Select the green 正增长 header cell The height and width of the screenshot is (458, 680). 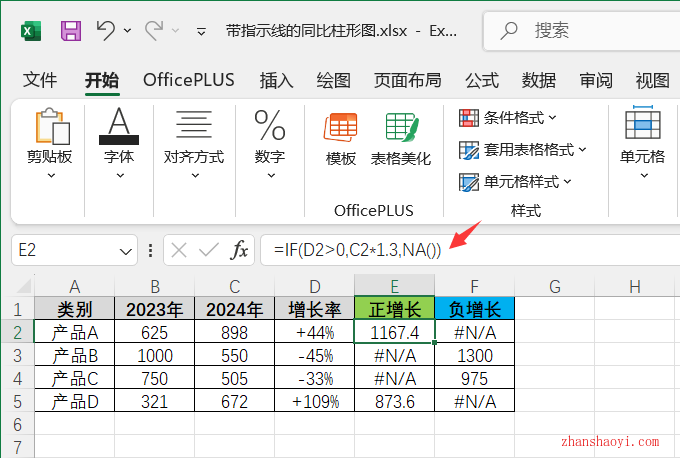point(394,308)
